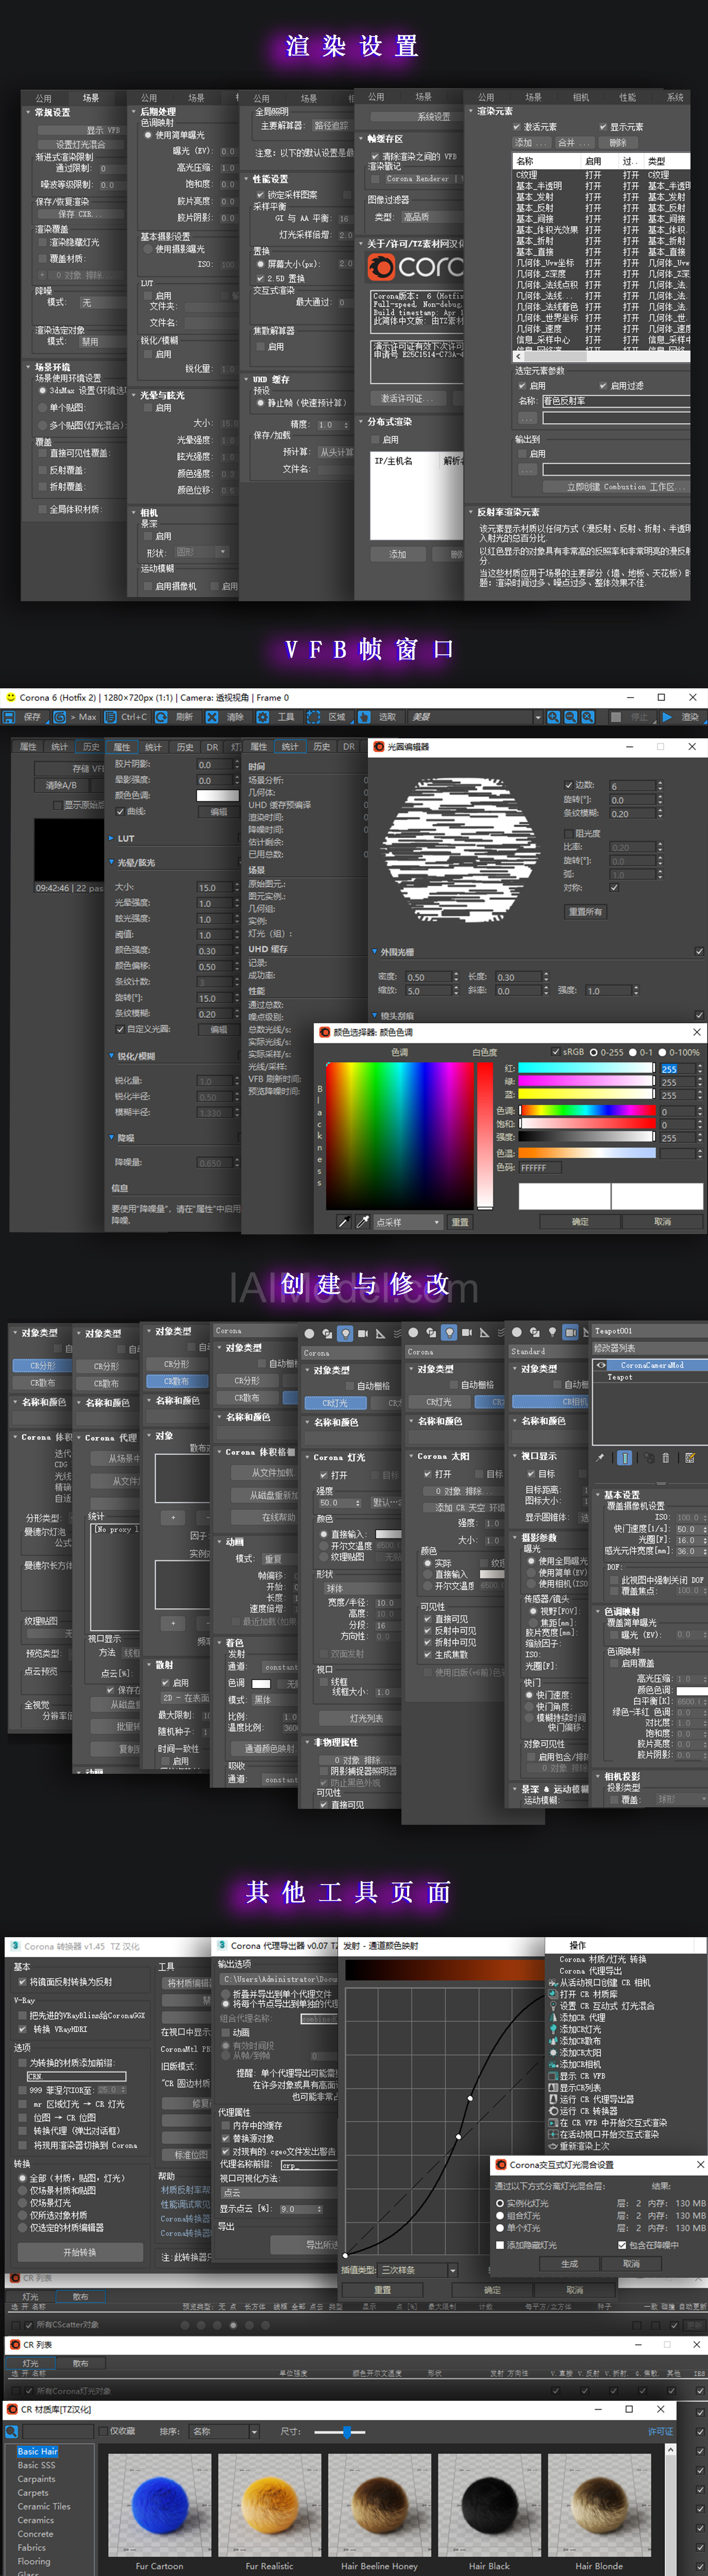
Task: Click the cameras category icon in Corona light panel
Action: pyautogui.click(x=363, y=1333)
